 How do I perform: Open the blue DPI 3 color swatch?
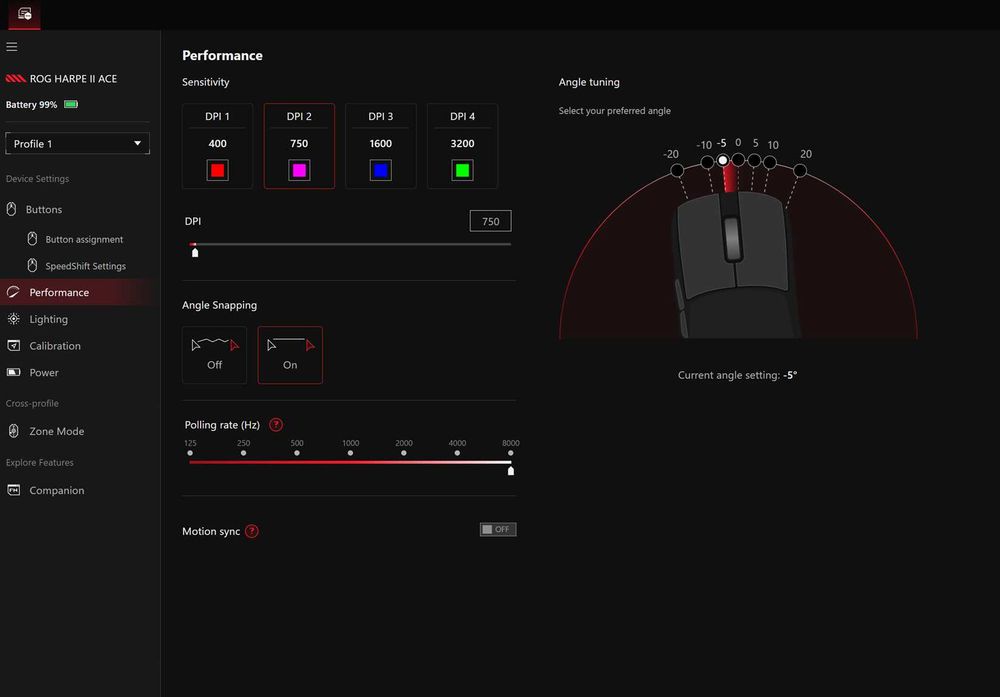point(381,170)
